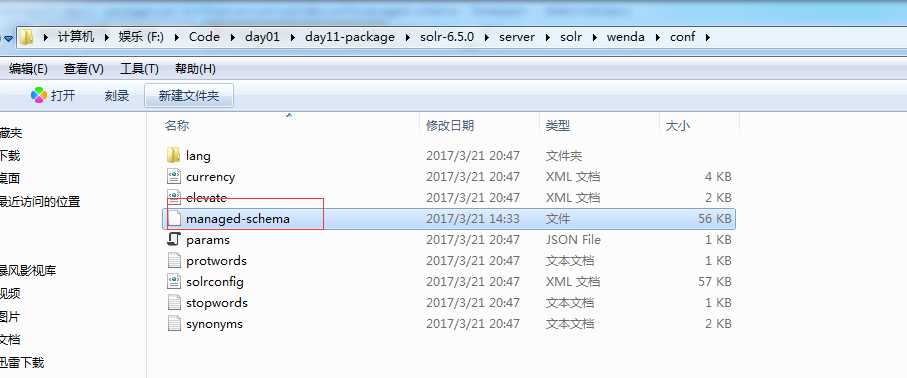Select the file name protwords
The height and width of the screenshot is (378, 907).
tap(216, 260)
